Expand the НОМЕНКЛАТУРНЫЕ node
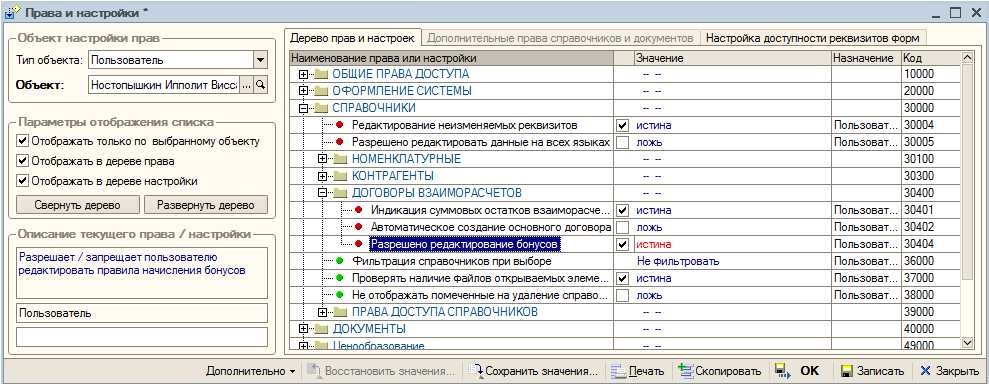The image size is (989, 384). [323, 160]
